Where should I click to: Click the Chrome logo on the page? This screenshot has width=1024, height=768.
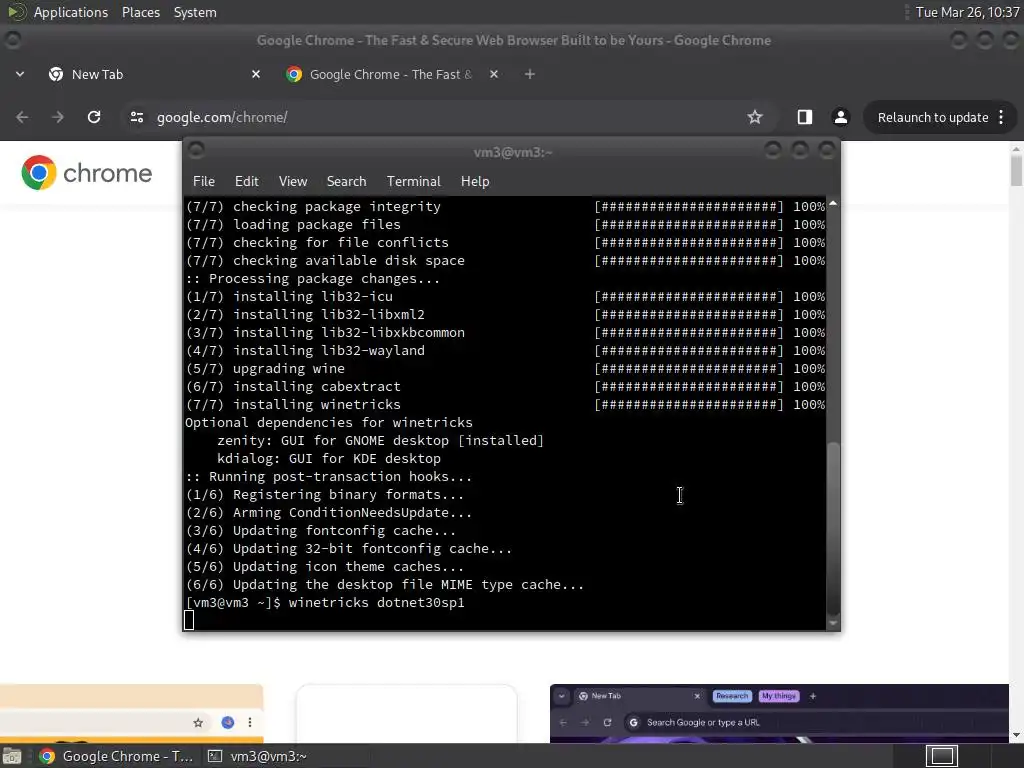tap(86, 173)
